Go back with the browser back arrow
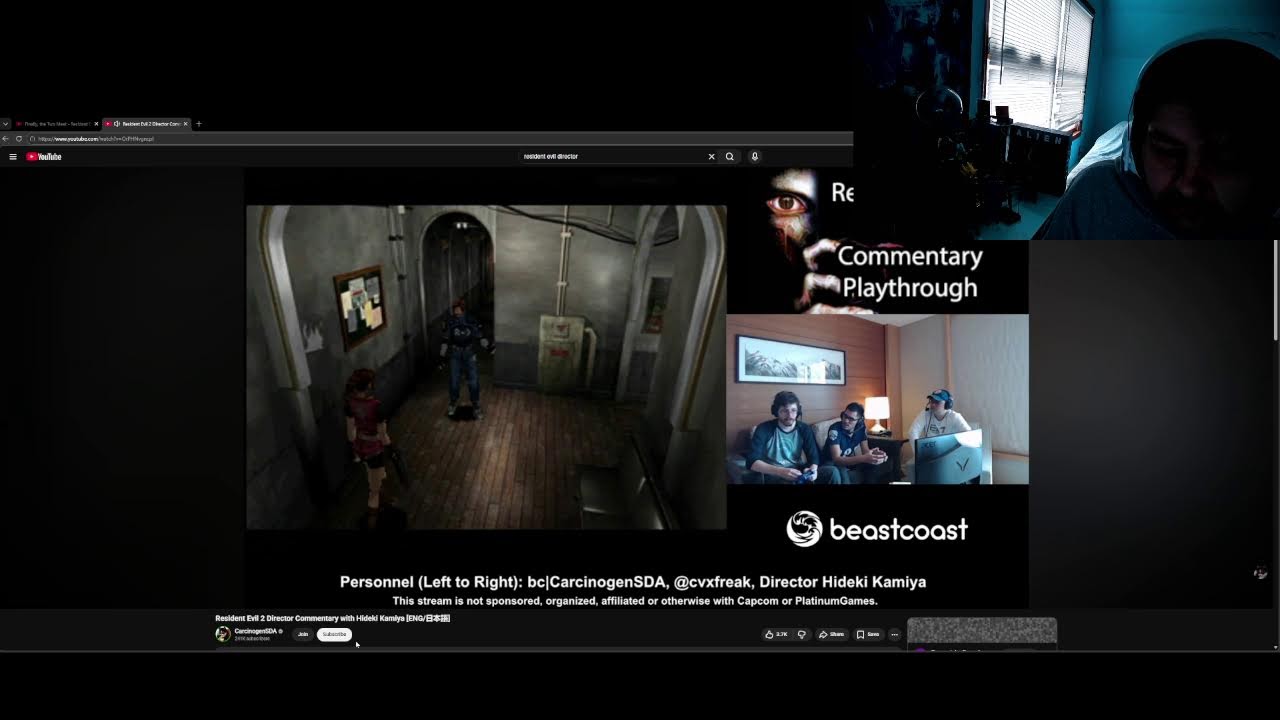Screen dimensions: 1280x720 pyautogui.click(x=6, y=139)
